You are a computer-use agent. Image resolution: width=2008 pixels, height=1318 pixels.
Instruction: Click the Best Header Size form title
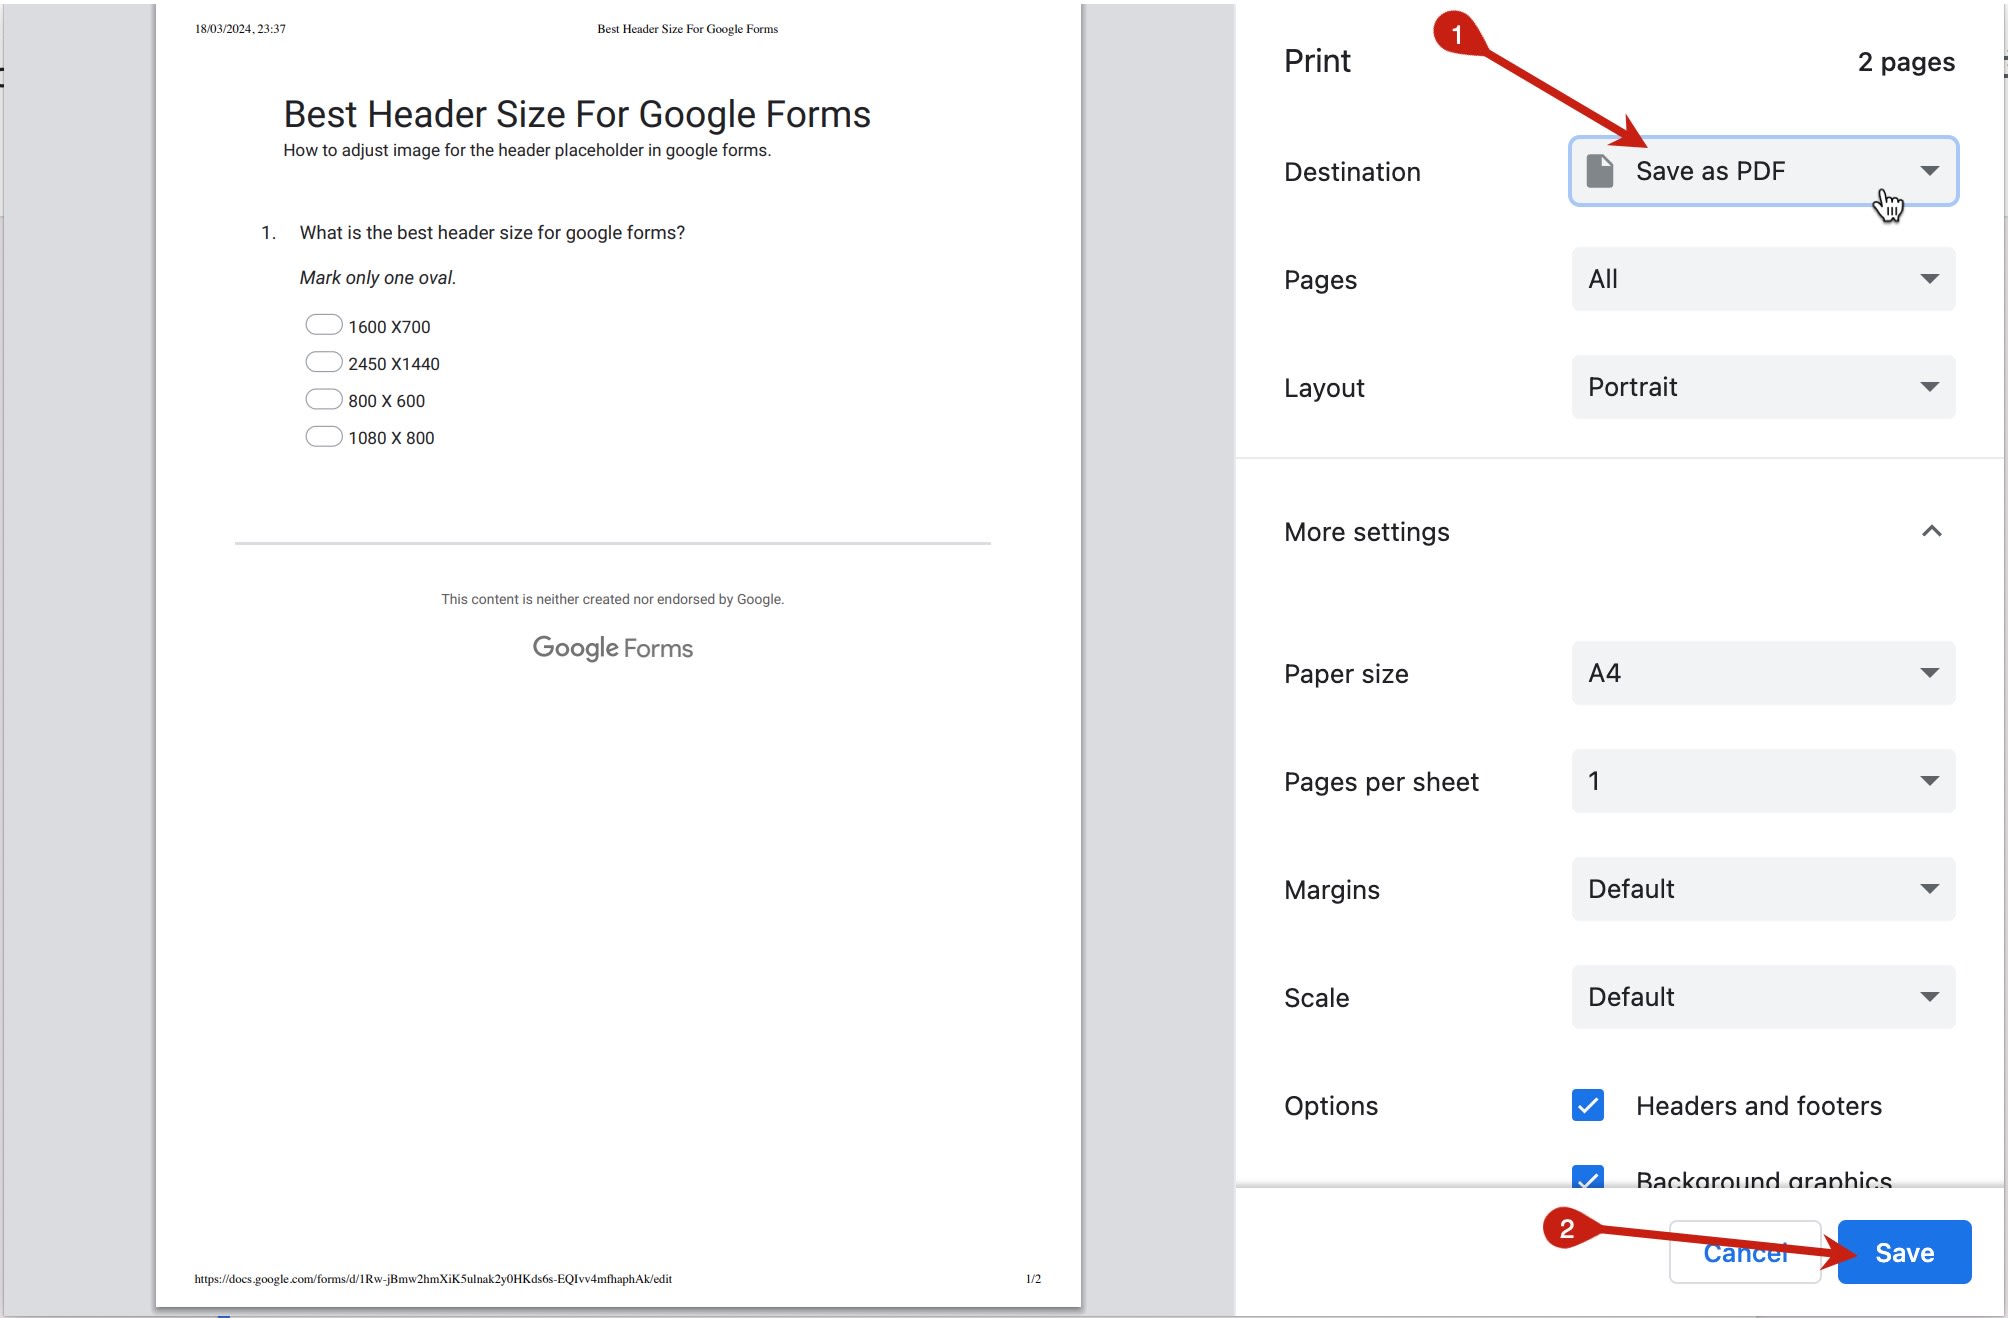pos(575,114)
